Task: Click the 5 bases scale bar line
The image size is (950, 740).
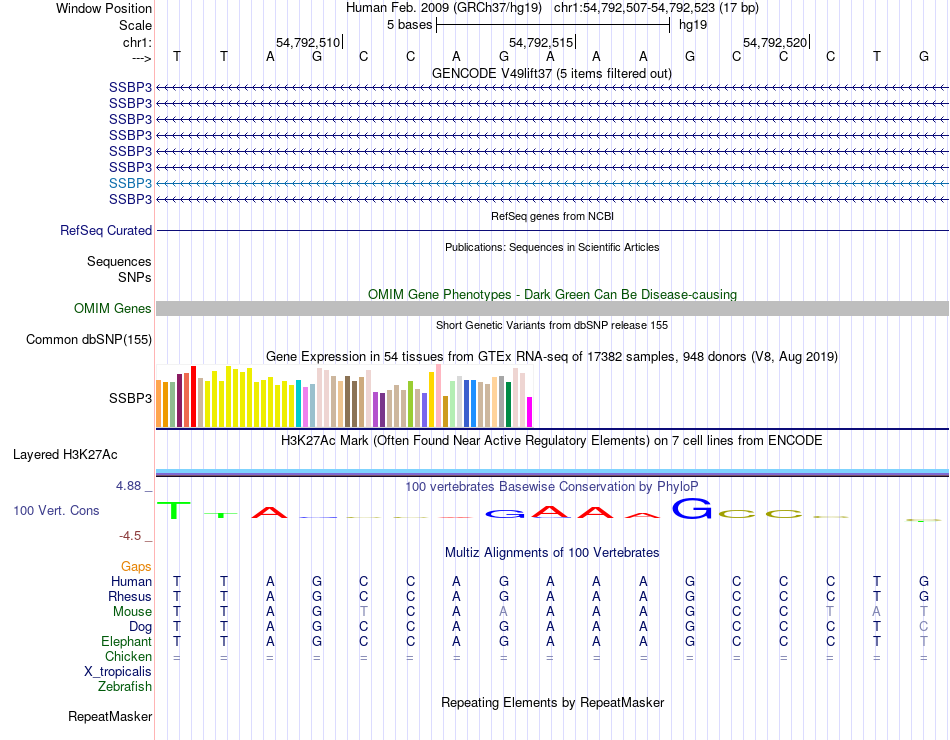Action: (553, 25)
